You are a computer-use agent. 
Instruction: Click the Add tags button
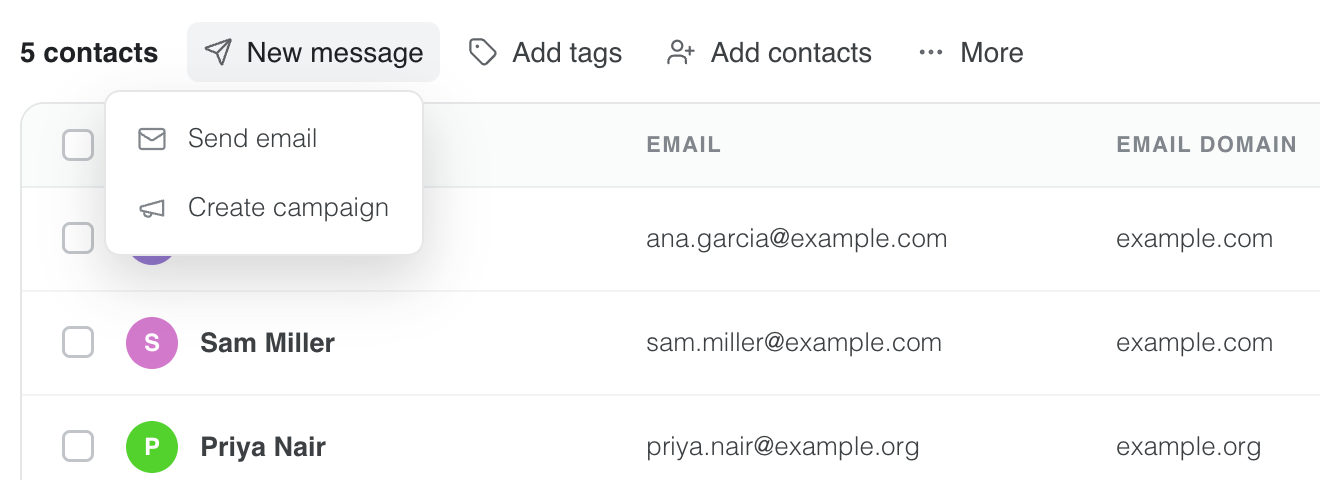546,52
